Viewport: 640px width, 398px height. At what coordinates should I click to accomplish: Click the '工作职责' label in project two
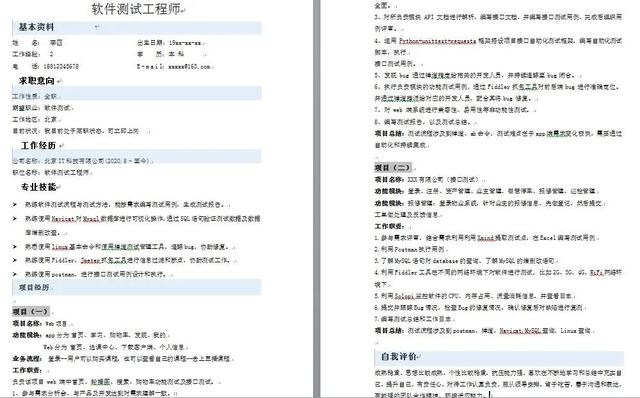(x=390, y=226)
